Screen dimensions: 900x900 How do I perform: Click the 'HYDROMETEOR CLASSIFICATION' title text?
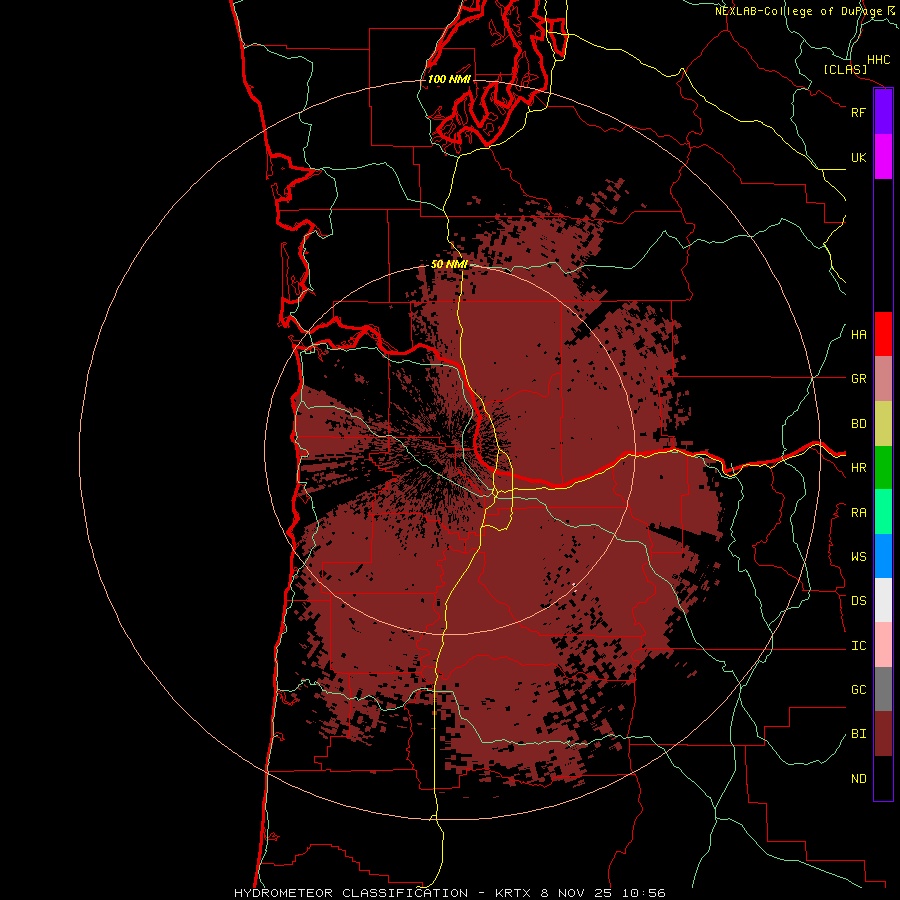click(351, 893)
